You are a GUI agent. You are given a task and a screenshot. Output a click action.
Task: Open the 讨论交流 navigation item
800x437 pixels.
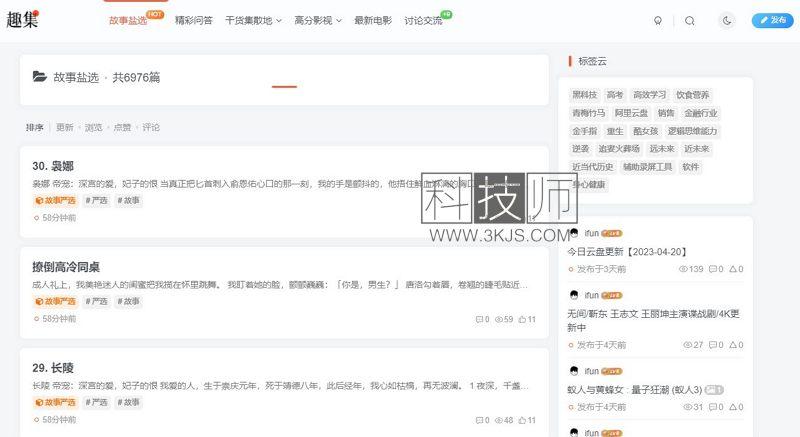[423, 20]
